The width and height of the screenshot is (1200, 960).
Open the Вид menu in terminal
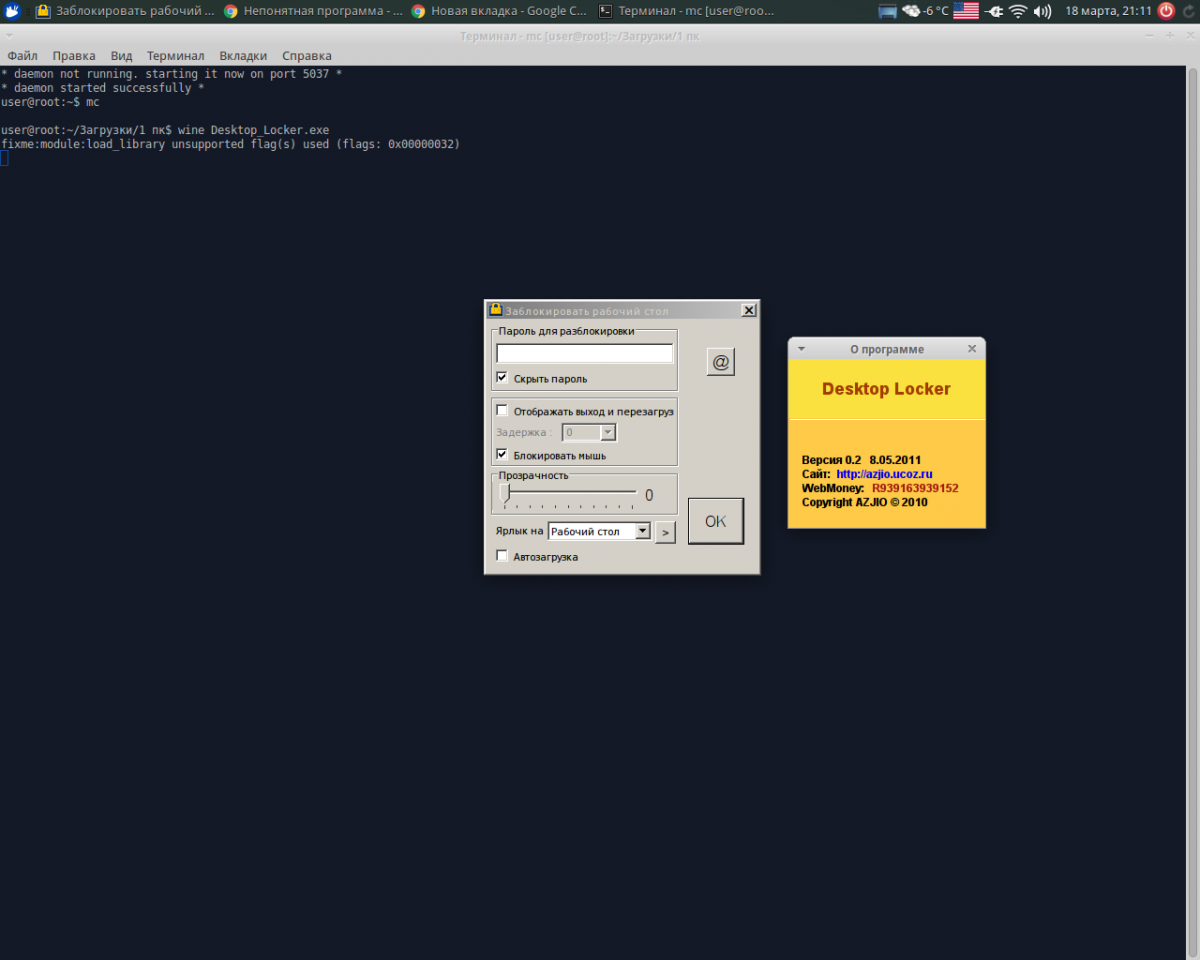121,56
